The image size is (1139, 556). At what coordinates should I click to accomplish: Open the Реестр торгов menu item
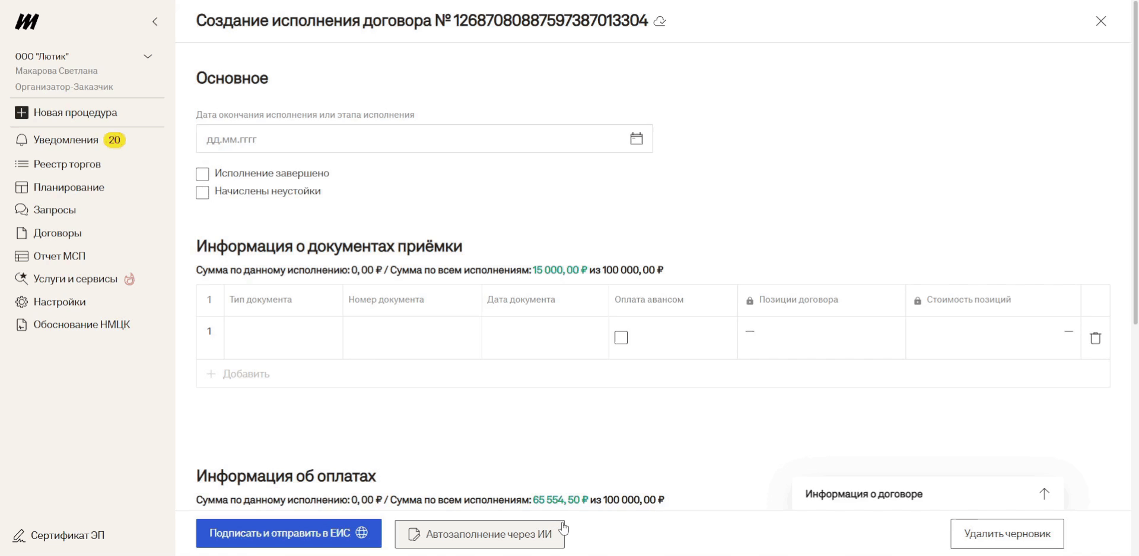[x=66, y=164]
